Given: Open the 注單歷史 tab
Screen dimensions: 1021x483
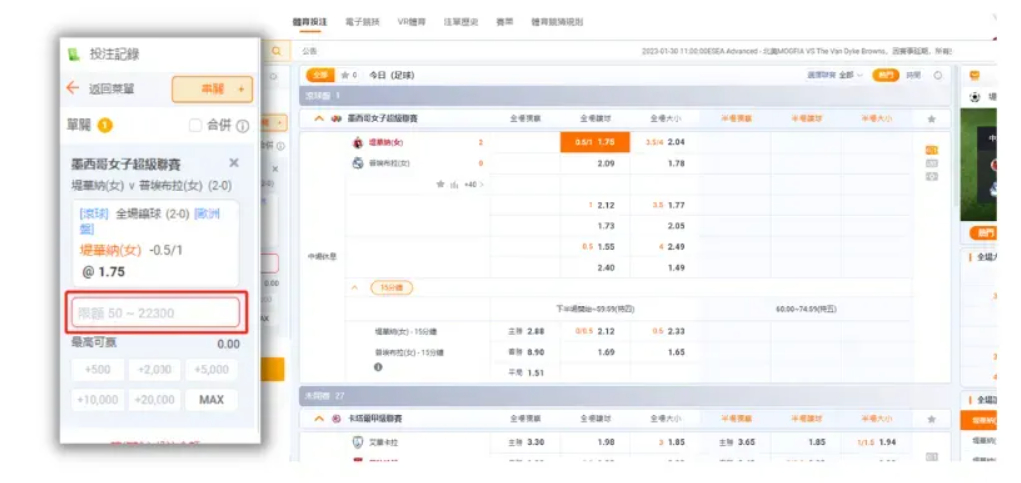Looking at the screenshot, I should [x=461, y=21].
